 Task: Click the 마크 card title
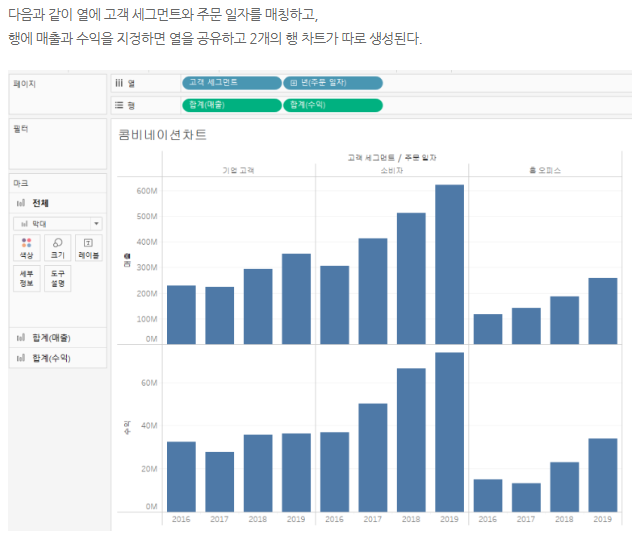click(x=20, y=183)
